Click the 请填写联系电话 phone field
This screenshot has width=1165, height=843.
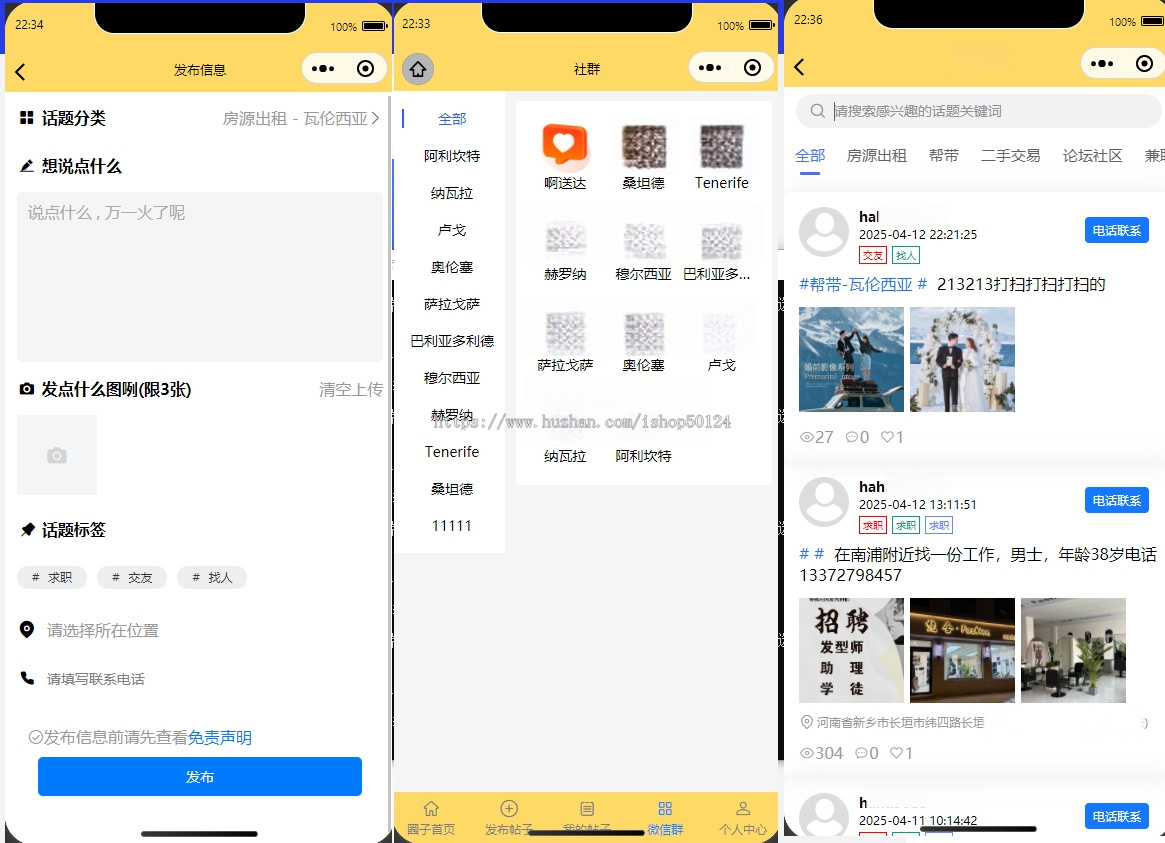coord(96,679)
